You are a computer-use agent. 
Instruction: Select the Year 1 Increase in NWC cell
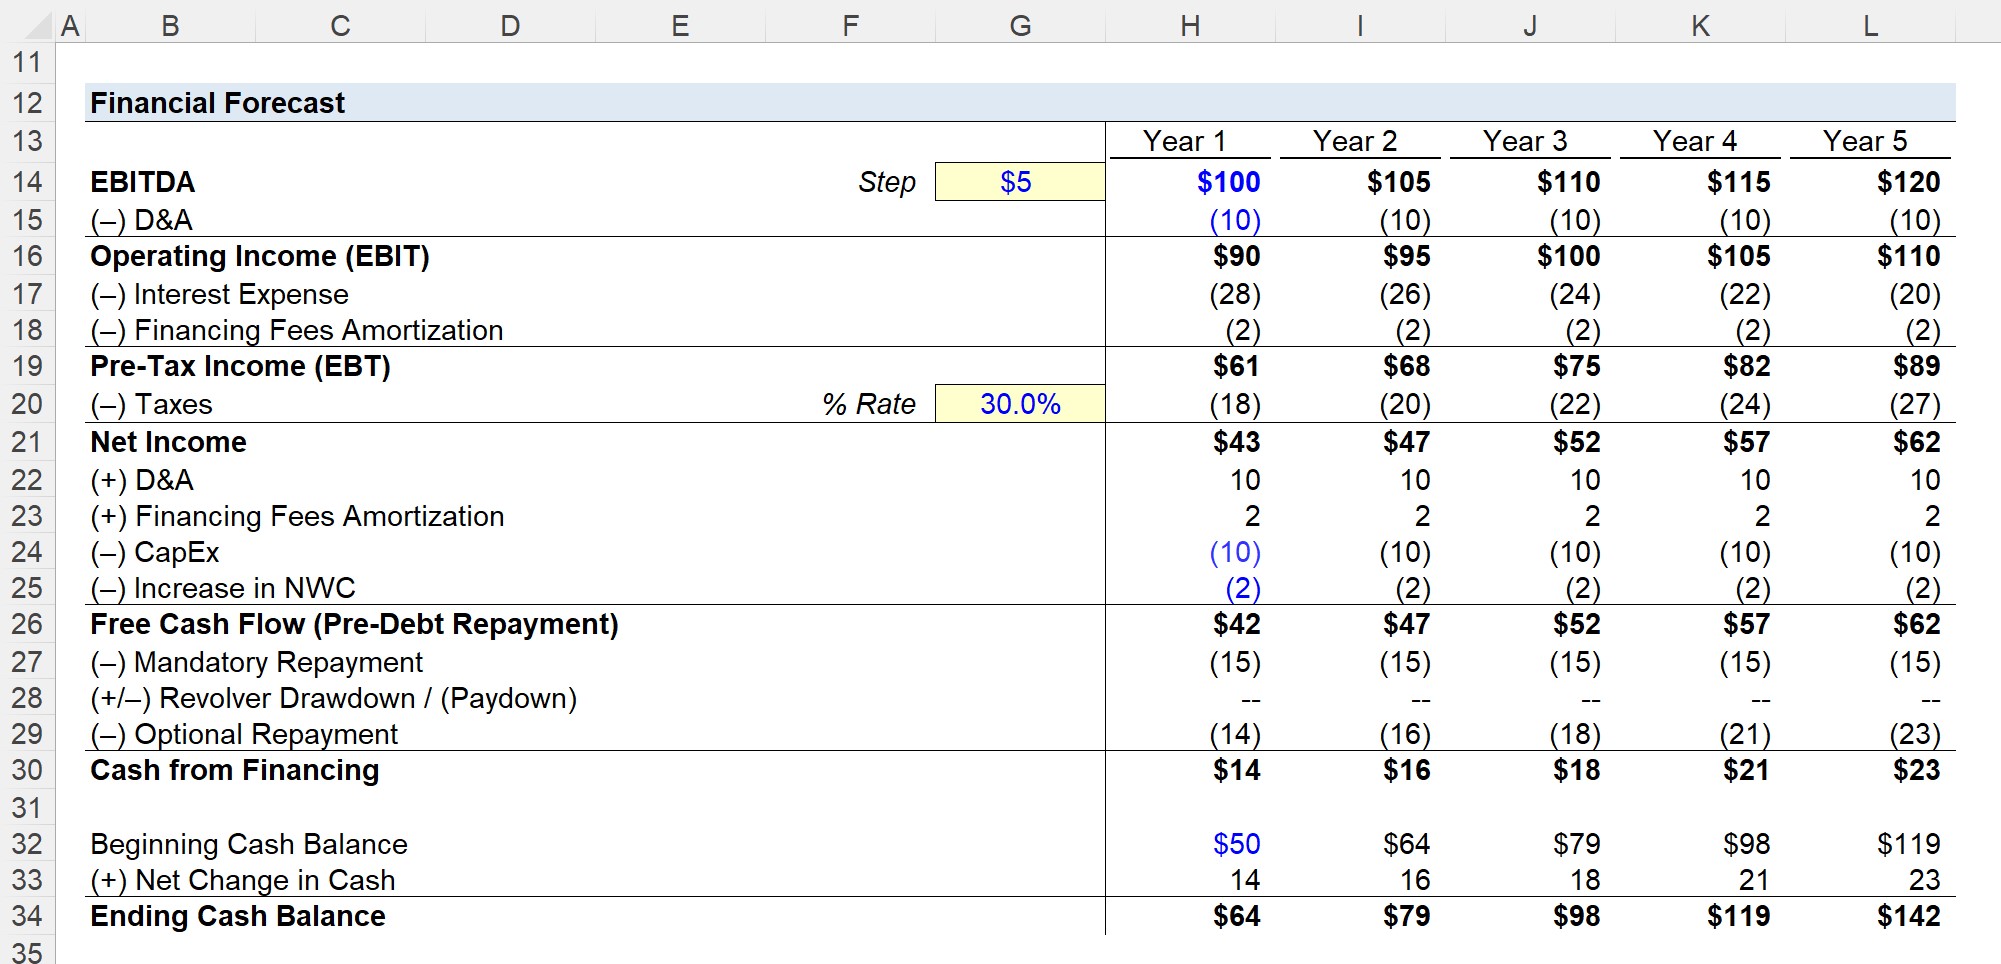pyautogui.click(x=1190, y=588)
